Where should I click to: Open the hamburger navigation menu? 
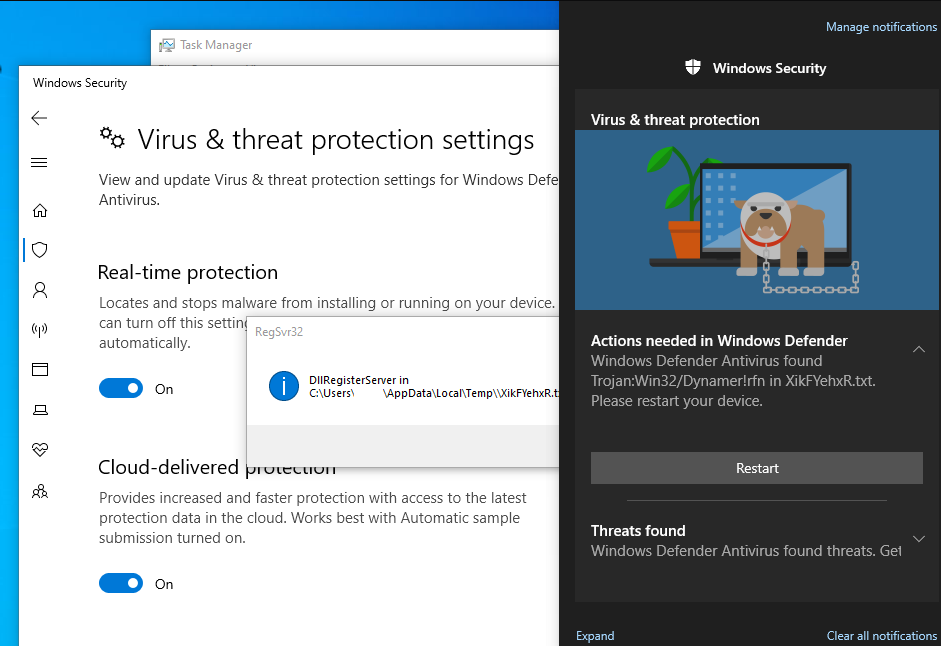click(39, 163)
